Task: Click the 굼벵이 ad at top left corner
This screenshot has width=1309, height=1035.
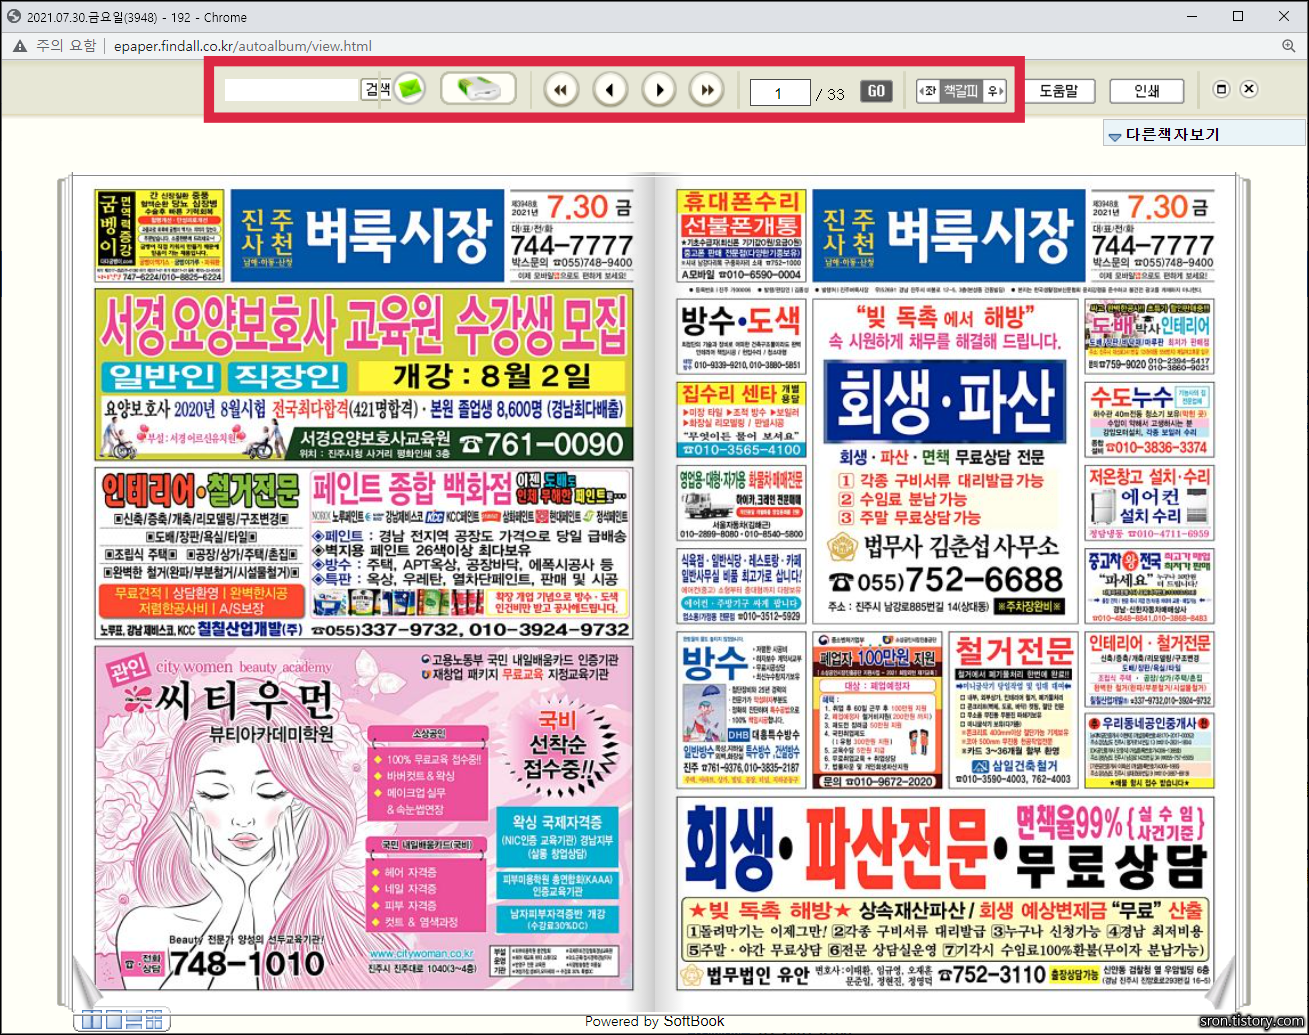Action: coord(159,236)
